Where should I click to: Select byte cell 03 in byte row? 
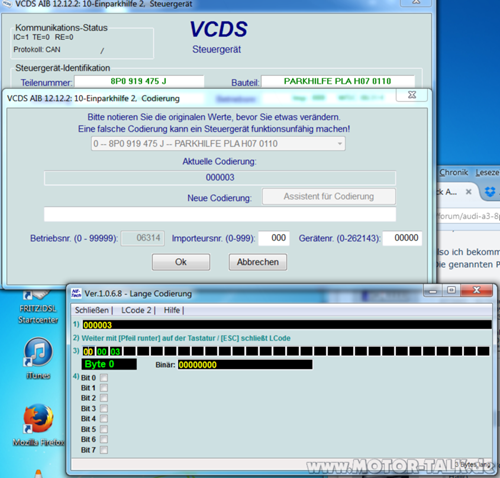pos(115,351)
